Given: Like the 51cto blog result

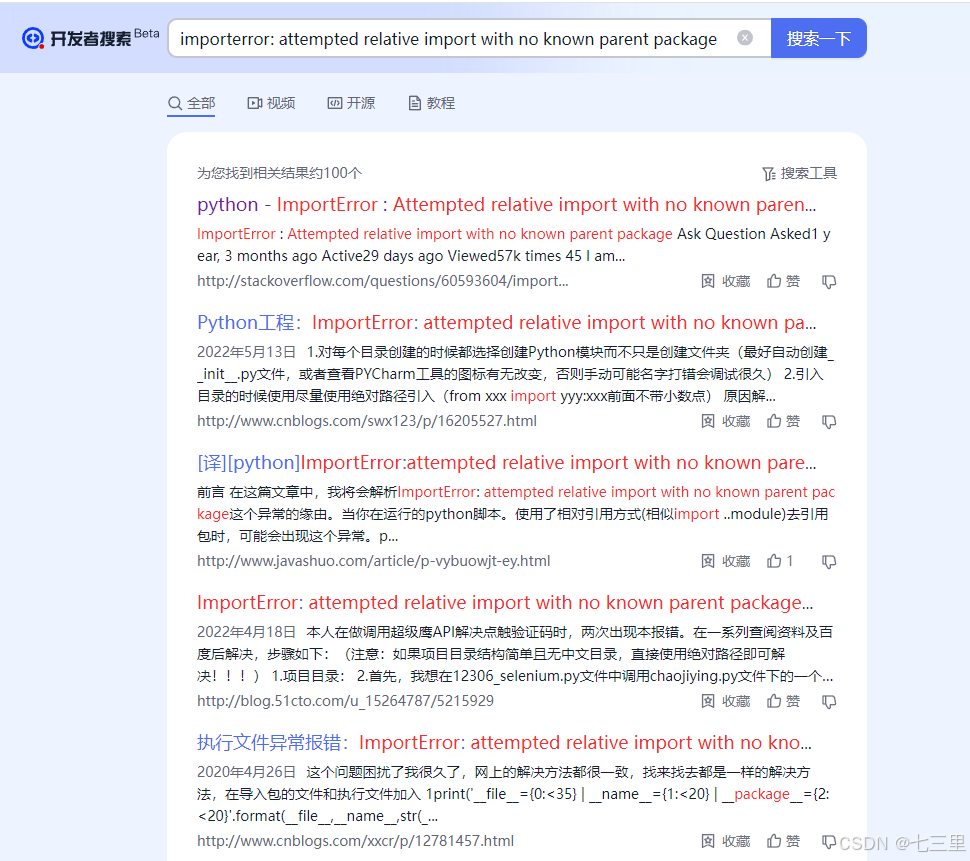Looking at the screenshot, I should click(x=783, y=701).
